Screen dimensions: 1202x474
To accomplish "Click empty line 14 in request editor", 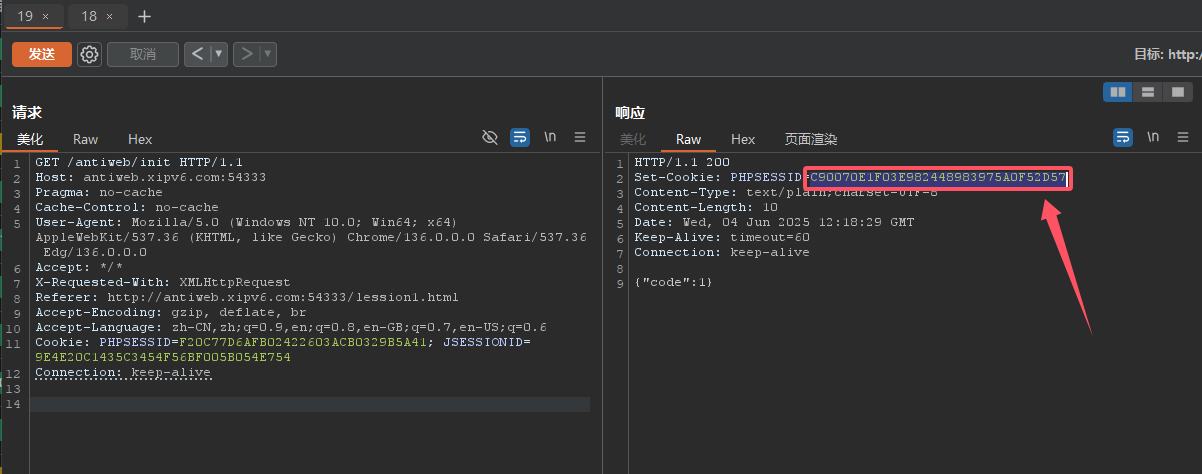I will pos(300,404).
